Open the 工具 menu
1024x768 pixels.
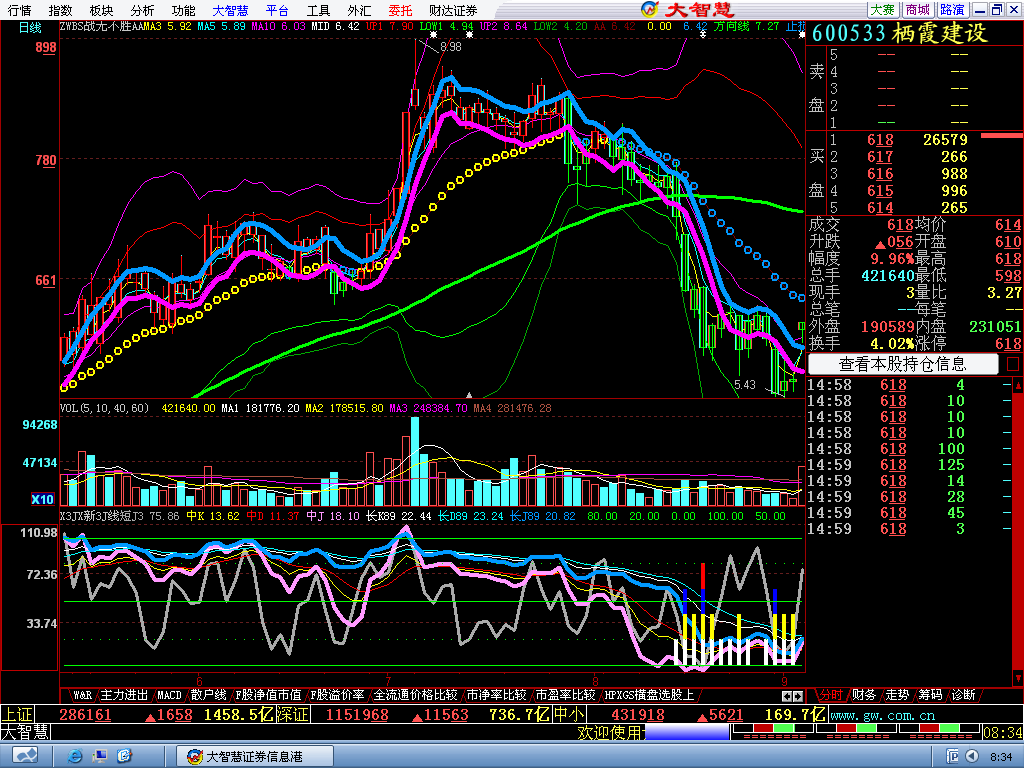[319, 10]
